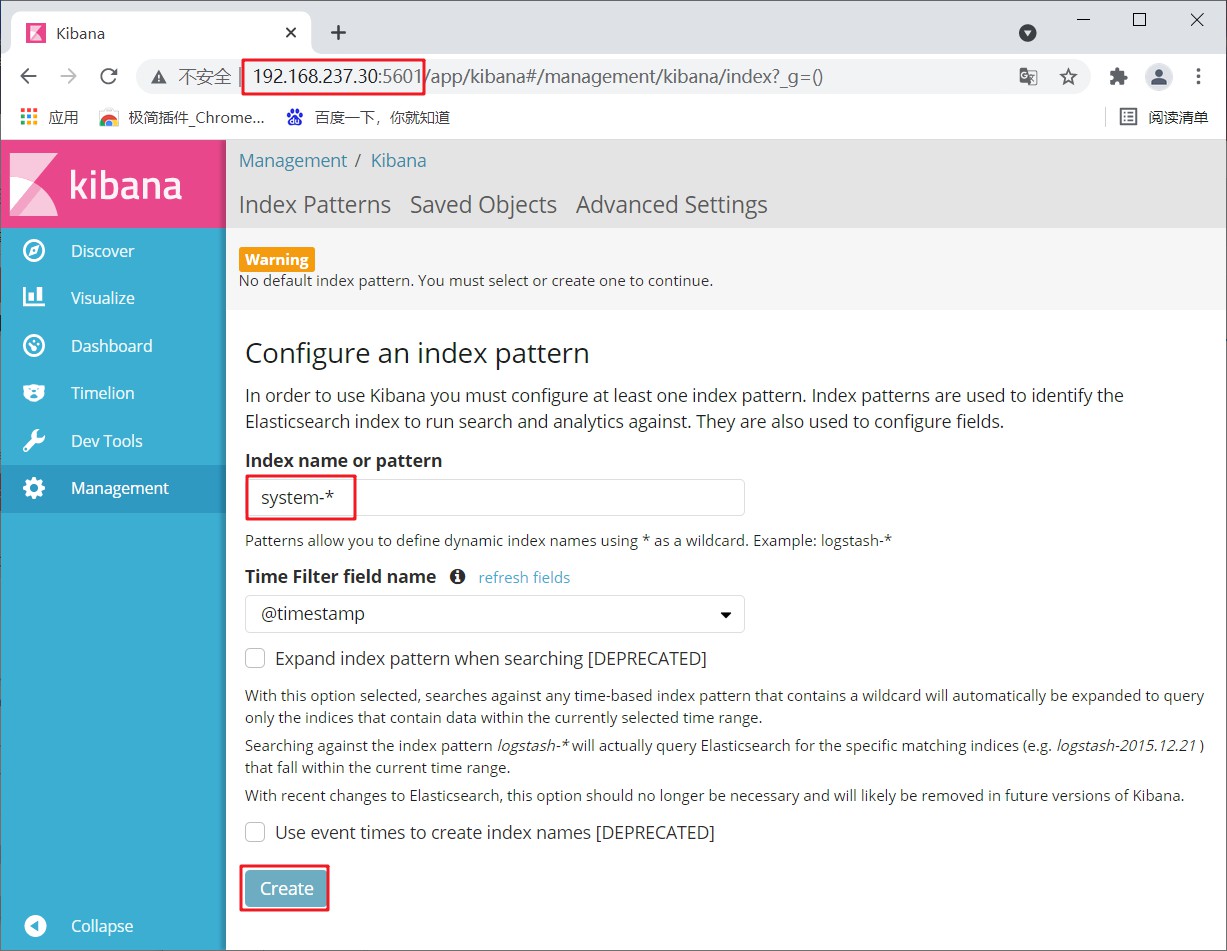Click the refresh fields link
1227x951 pixels.
[524, 577]
